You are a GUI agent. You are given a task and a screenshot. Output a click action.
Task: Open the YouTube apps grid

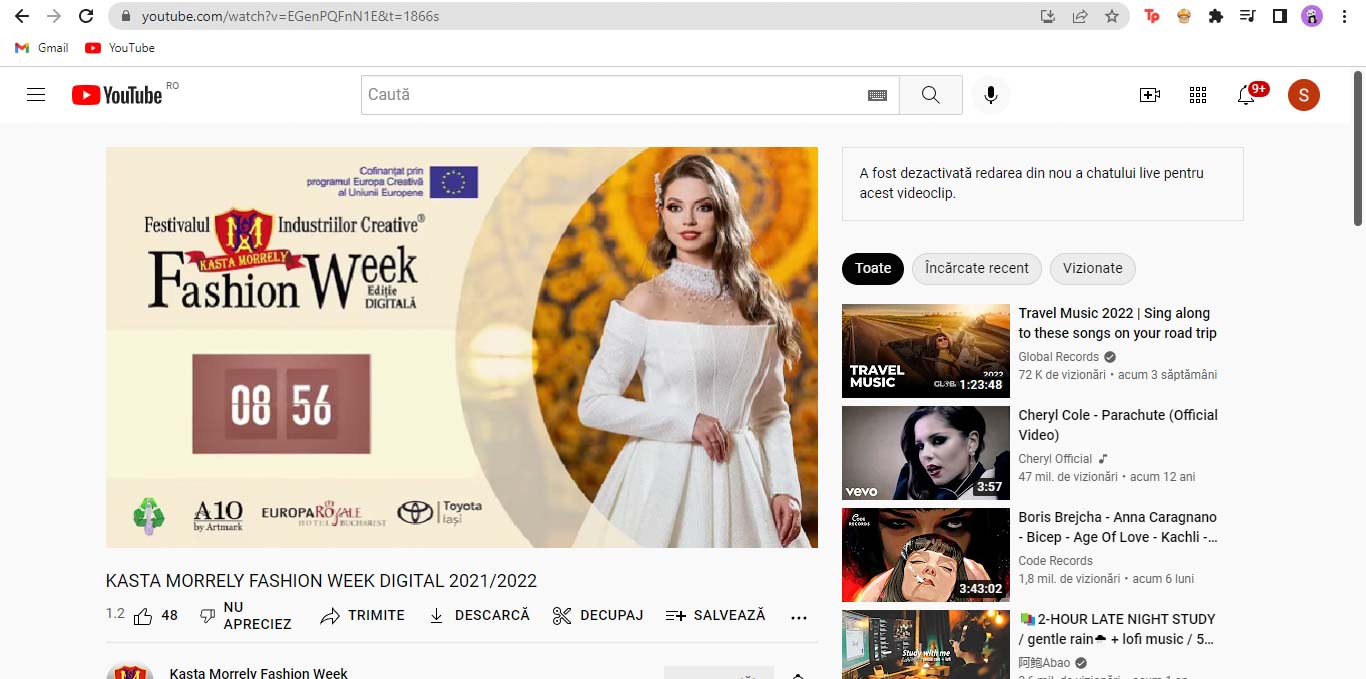tap(1198, 95)
